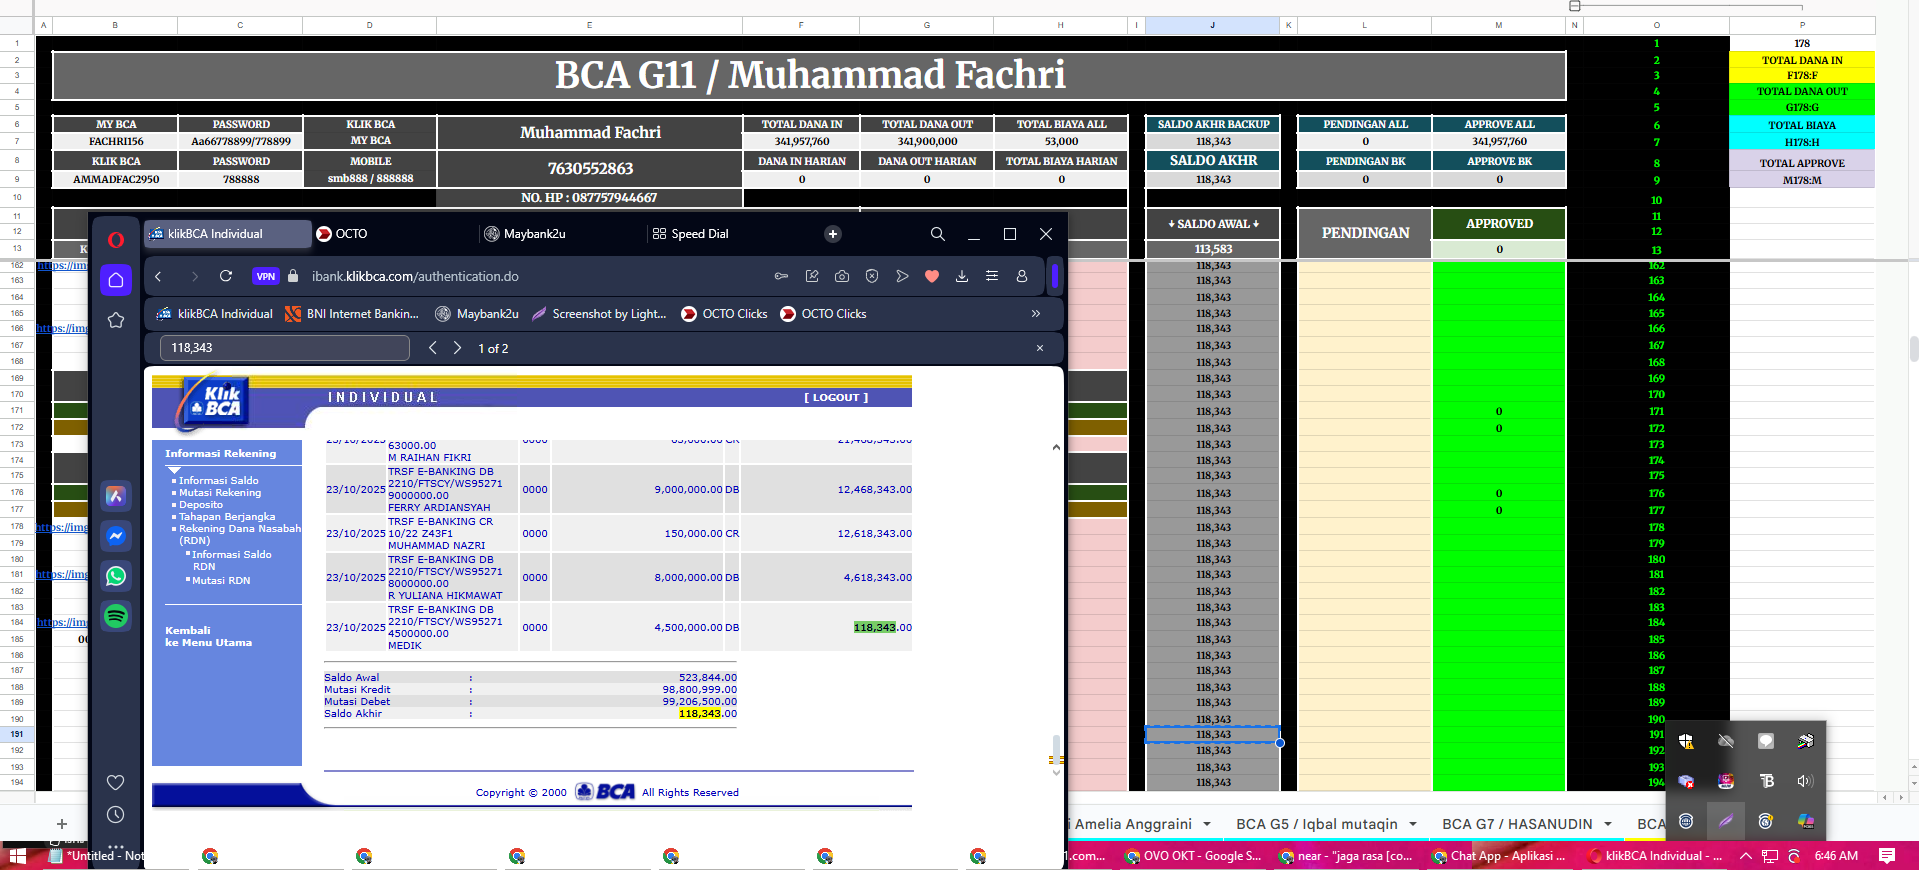Open dropdown arrow for Amelia Anggraini sheet tab
The image size is (1919, 870).
point(1207,824)
